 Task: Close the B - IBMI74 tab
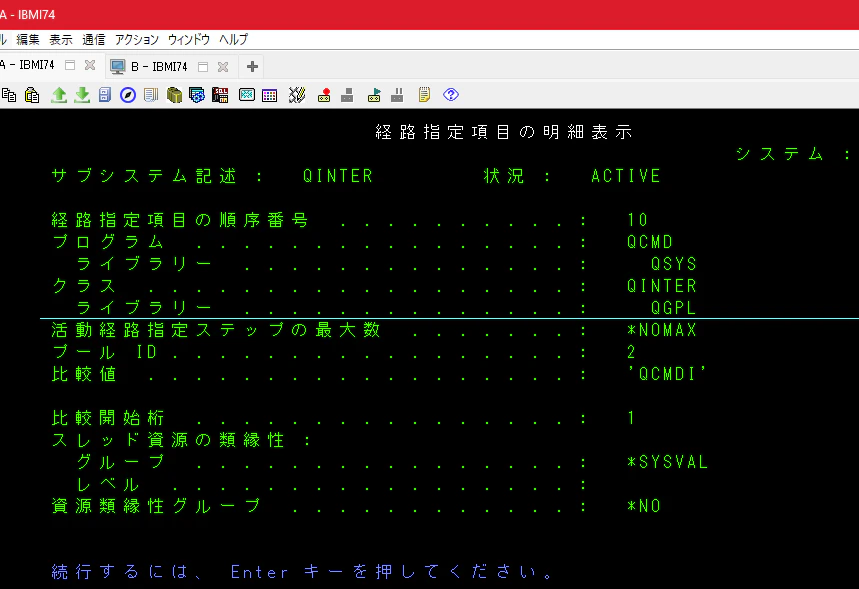click(x=223, y=67)
